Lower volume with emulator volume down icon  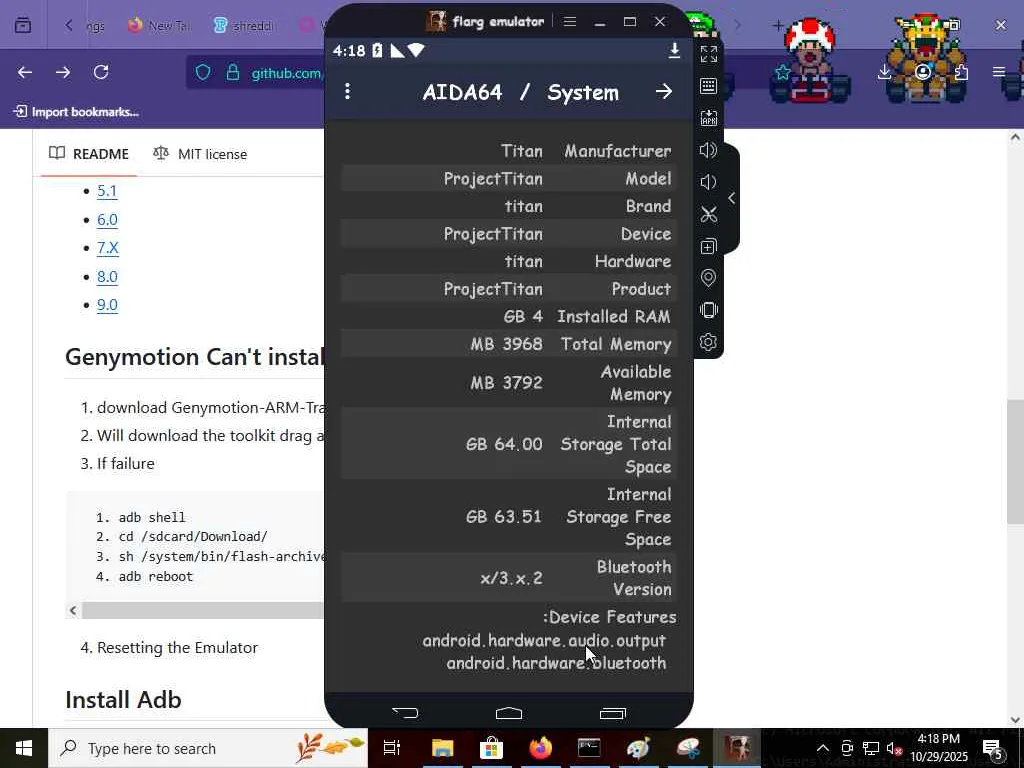[709, 182]
